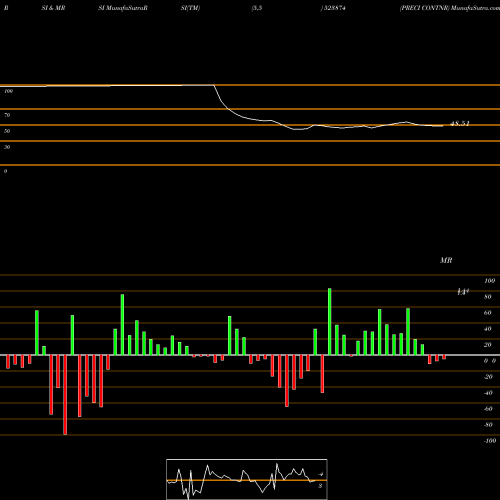500x500 pixels.
Task: Click the PRECI CONTNR MunafaSutra.com title text
Action: pyautogui.click(x=450, y=8)
